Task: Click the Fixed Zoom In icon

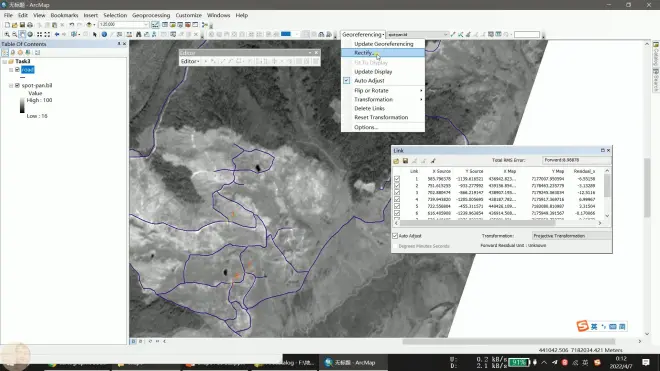Action: tap(40, 35)
